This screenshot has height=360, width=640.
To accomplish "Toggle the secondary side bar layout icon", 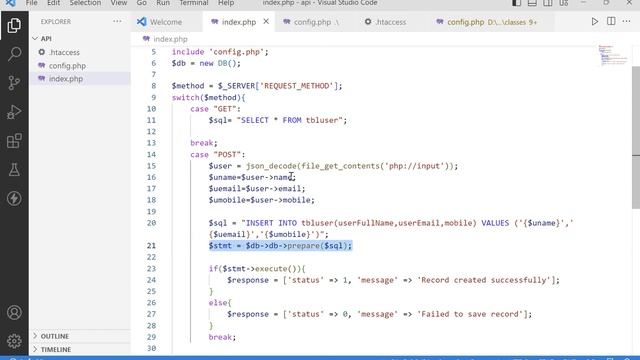I will pyautogui.click(x=548, y=3).
